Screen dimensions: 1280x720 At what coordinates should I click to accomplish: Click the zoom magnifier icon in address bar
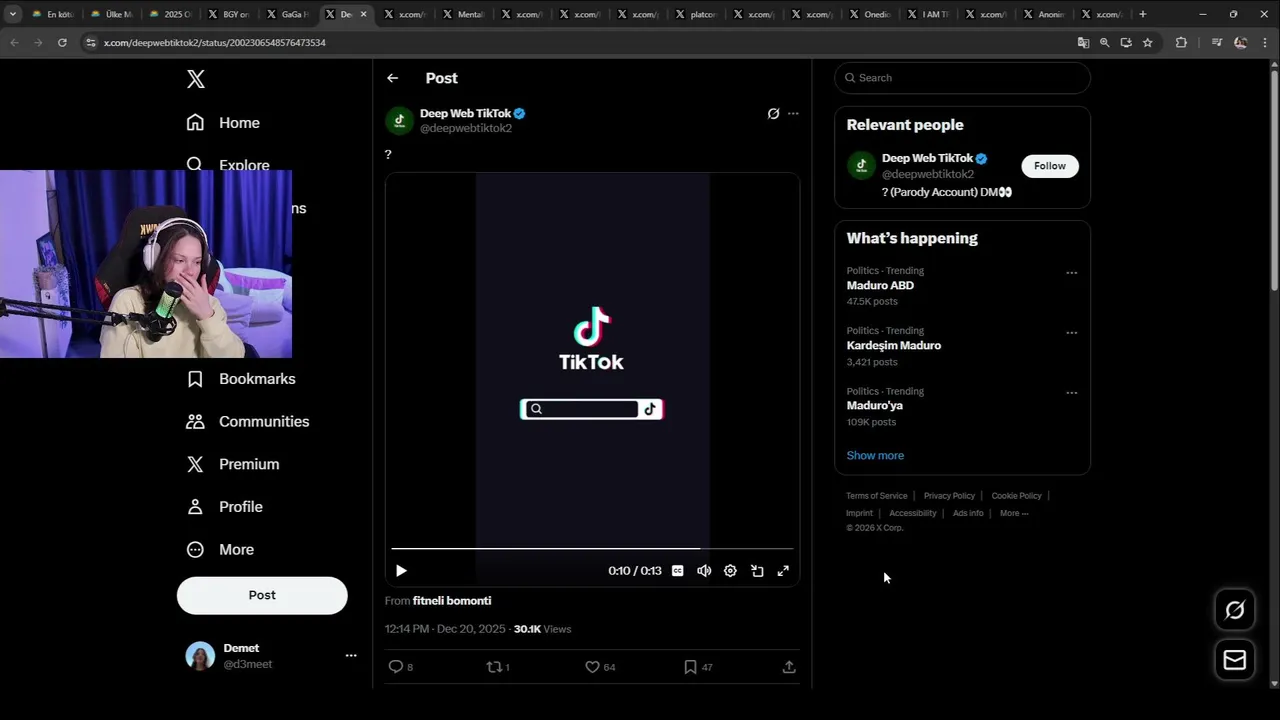(x=1104, y=43)
